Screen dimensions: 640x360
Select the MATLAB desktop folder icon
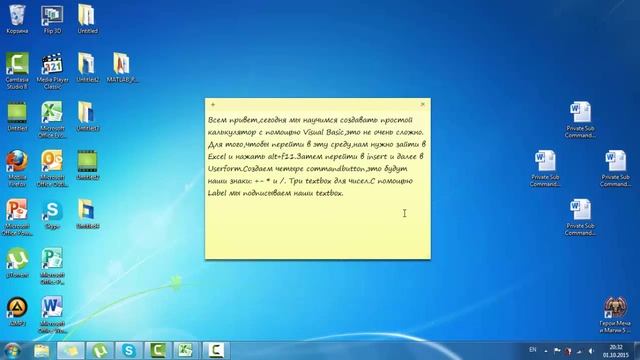pos(122,68)
